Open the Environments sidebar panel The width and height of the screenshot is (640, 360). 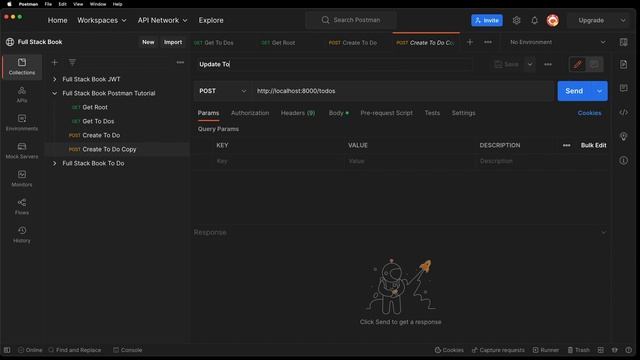(22, 122)
